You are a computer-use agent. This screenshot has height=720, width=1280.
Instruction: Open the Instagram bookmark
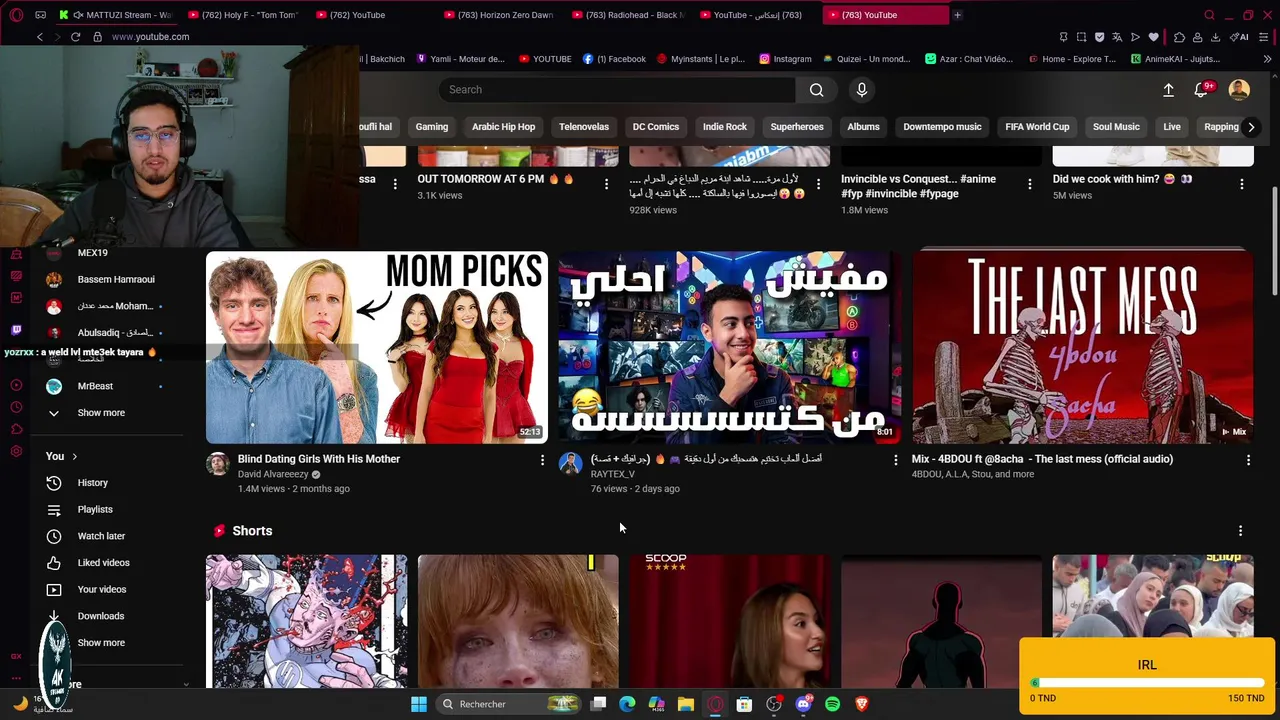pos(785,59)
